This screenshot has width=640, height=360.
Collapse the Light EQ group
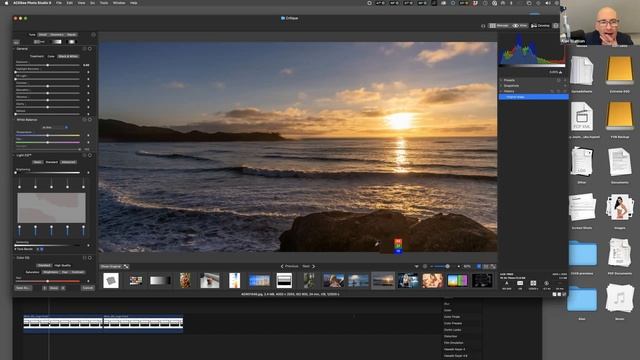15,155
